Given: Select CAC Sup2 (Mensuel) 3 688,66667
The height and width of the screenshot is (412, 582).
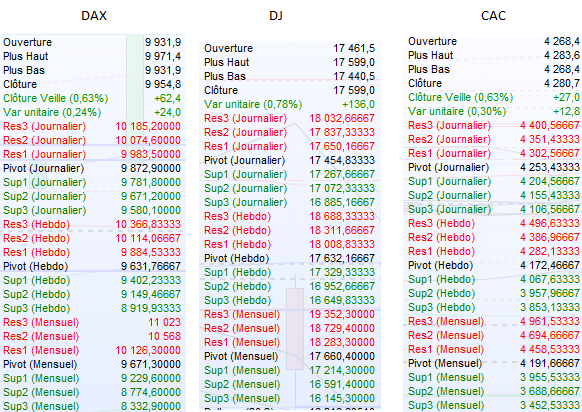Looking at the screenshot, I should [494, 391].
